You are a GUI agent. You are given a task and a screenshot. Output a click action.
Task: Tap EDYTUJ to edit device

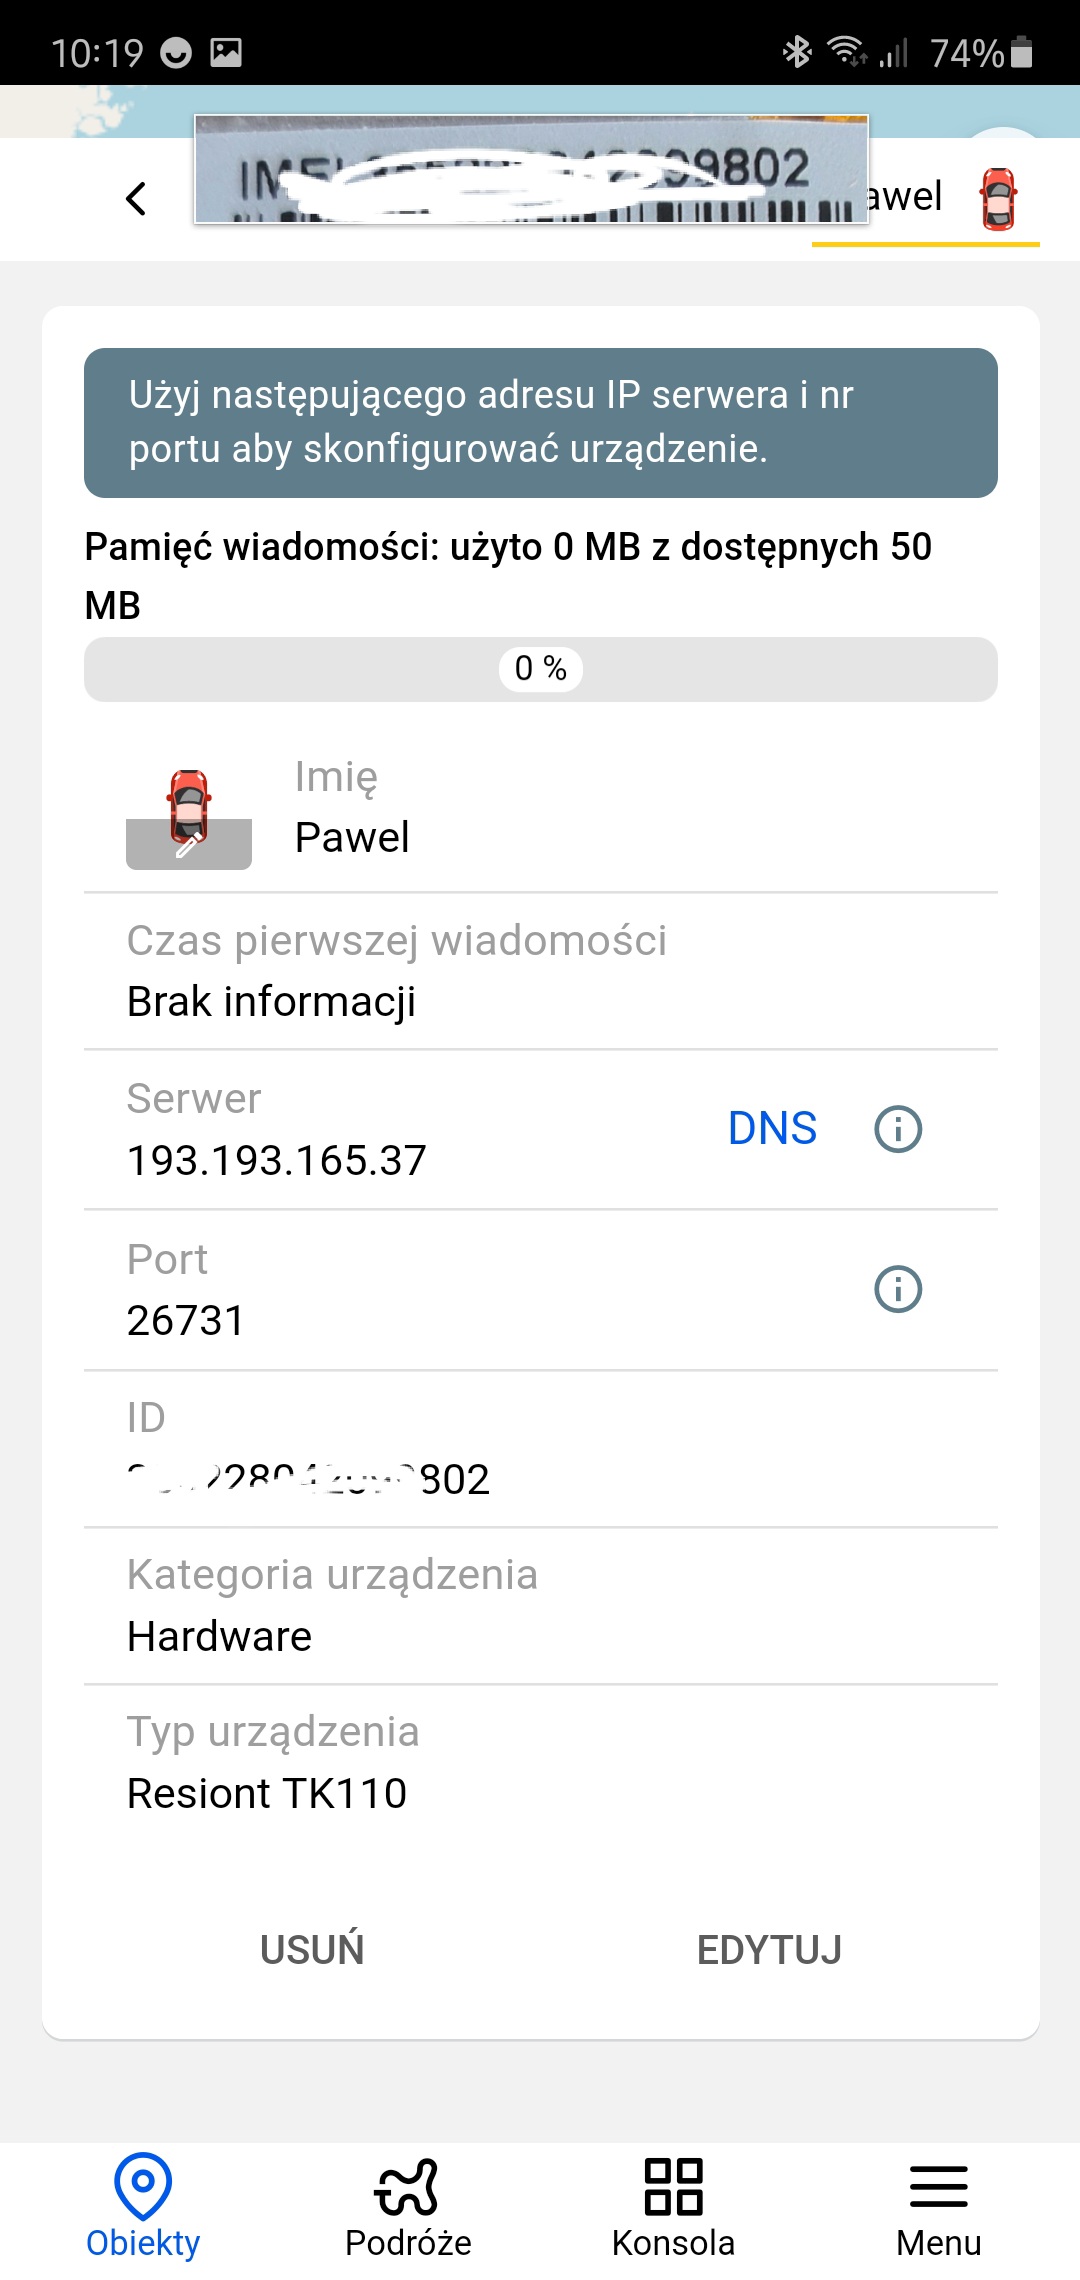pyautogui.click(x=769, y=1949)
